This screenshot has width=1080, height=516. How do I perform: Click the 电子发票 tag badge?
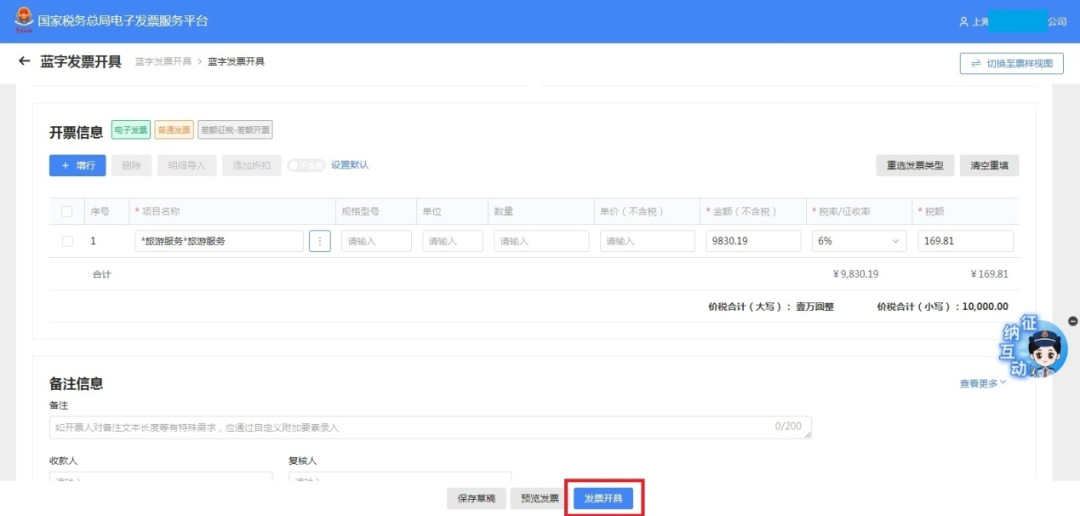pyautogui.click(x=131, y=130)
